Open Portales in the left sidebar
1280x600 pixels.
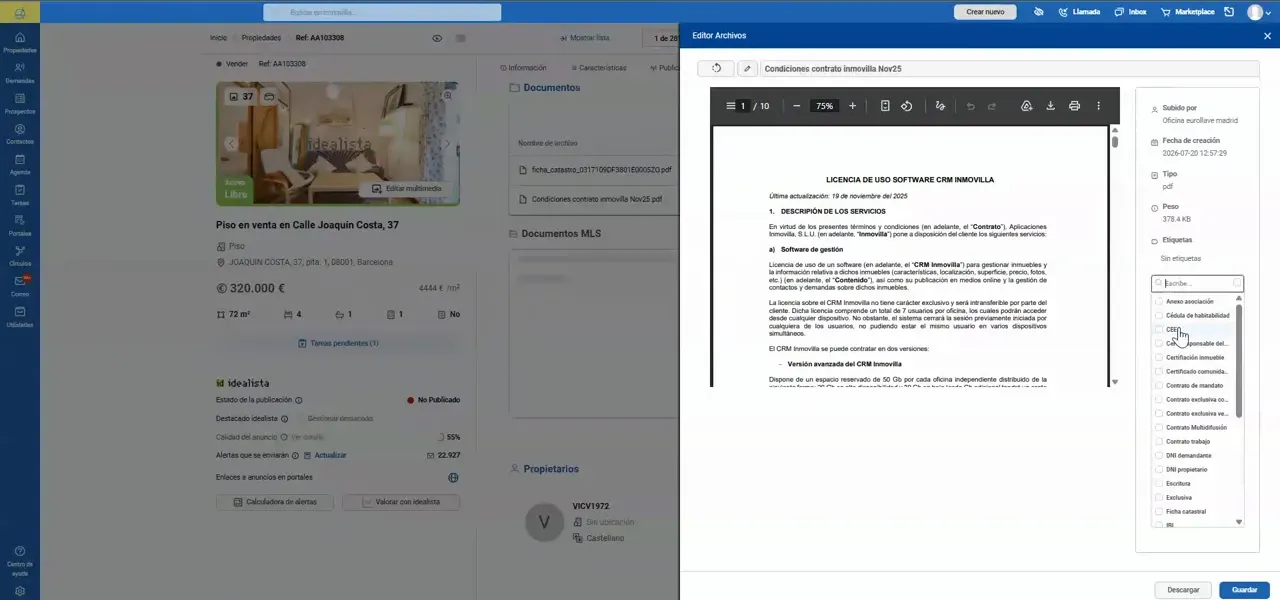pos(20,226)
